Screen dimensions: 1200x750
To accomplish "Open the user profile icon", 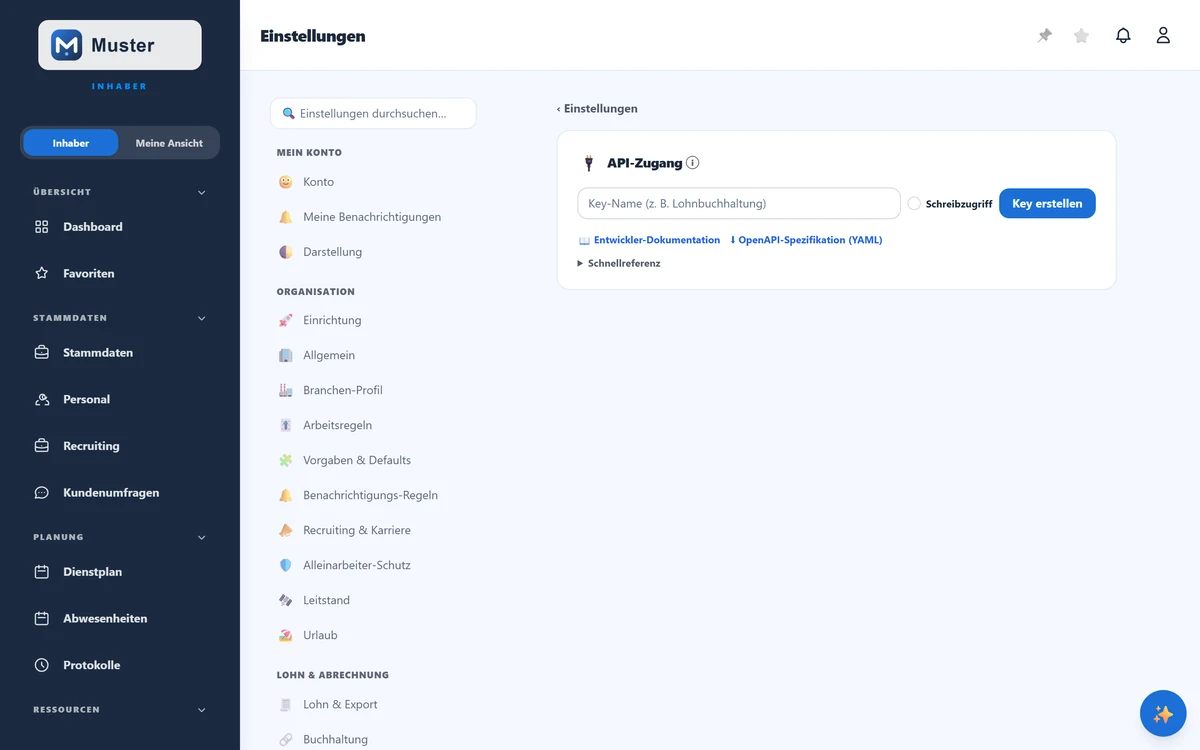I will 1163,36.
